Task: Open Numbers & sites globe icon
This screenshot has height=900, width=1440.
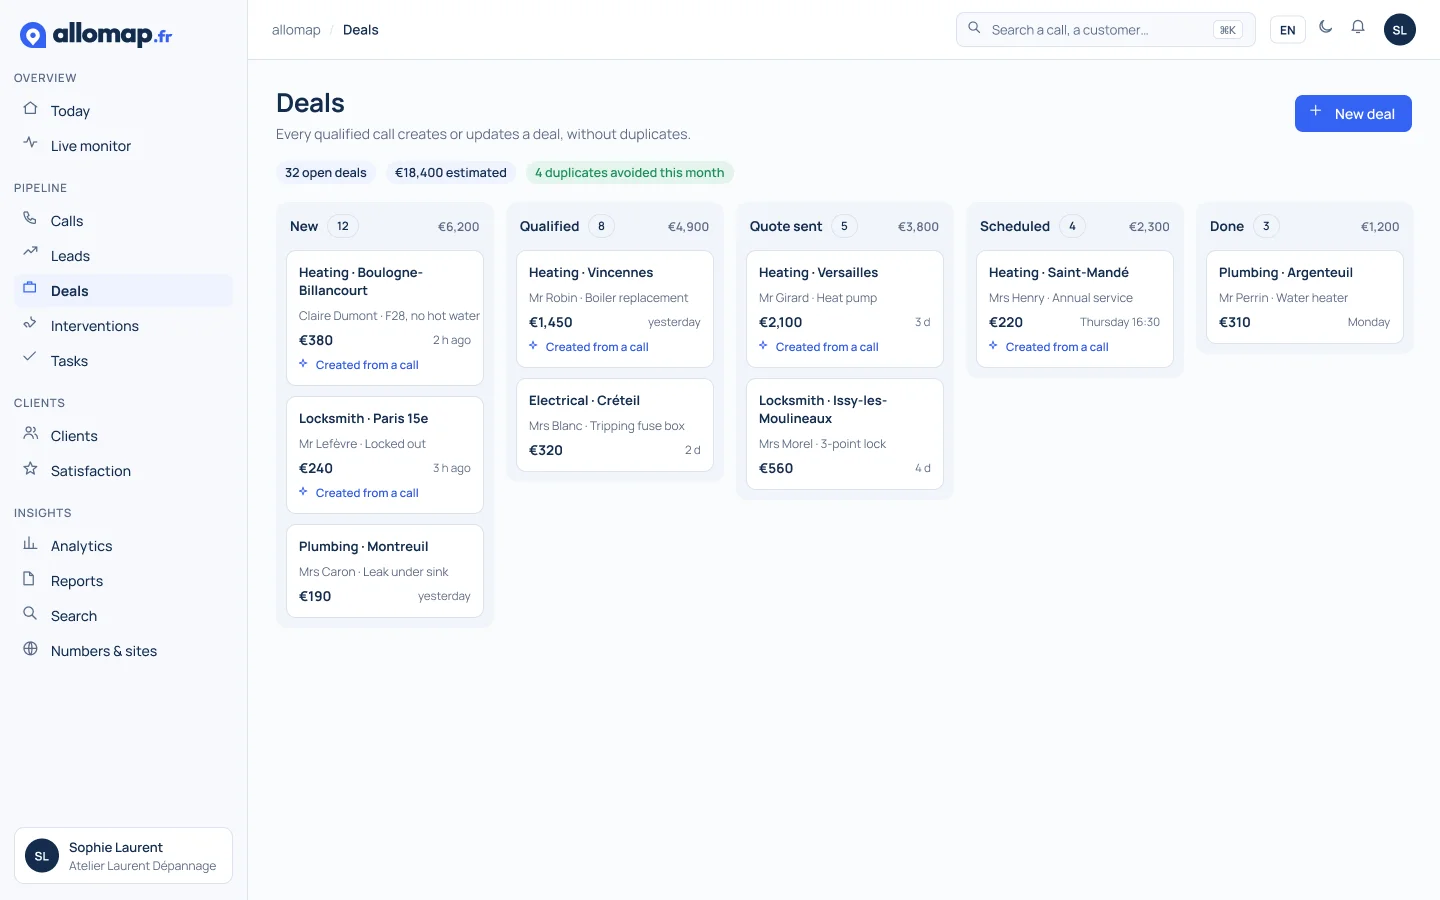Action: pyautogui.click(x=30, y=649)
